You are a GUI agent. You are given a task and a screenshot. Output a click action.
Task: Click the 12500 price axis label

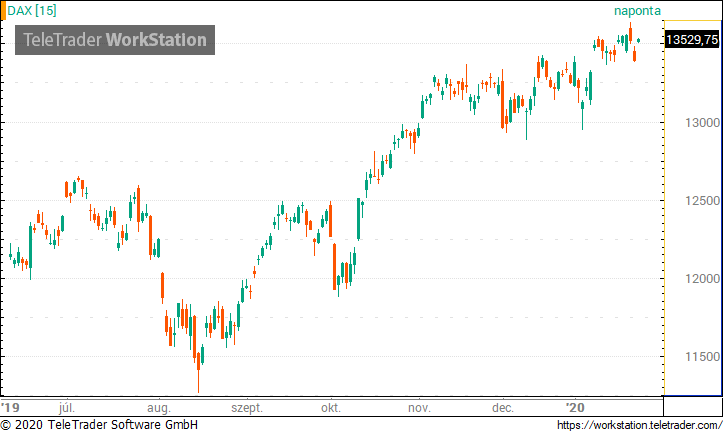click(702, 201)
